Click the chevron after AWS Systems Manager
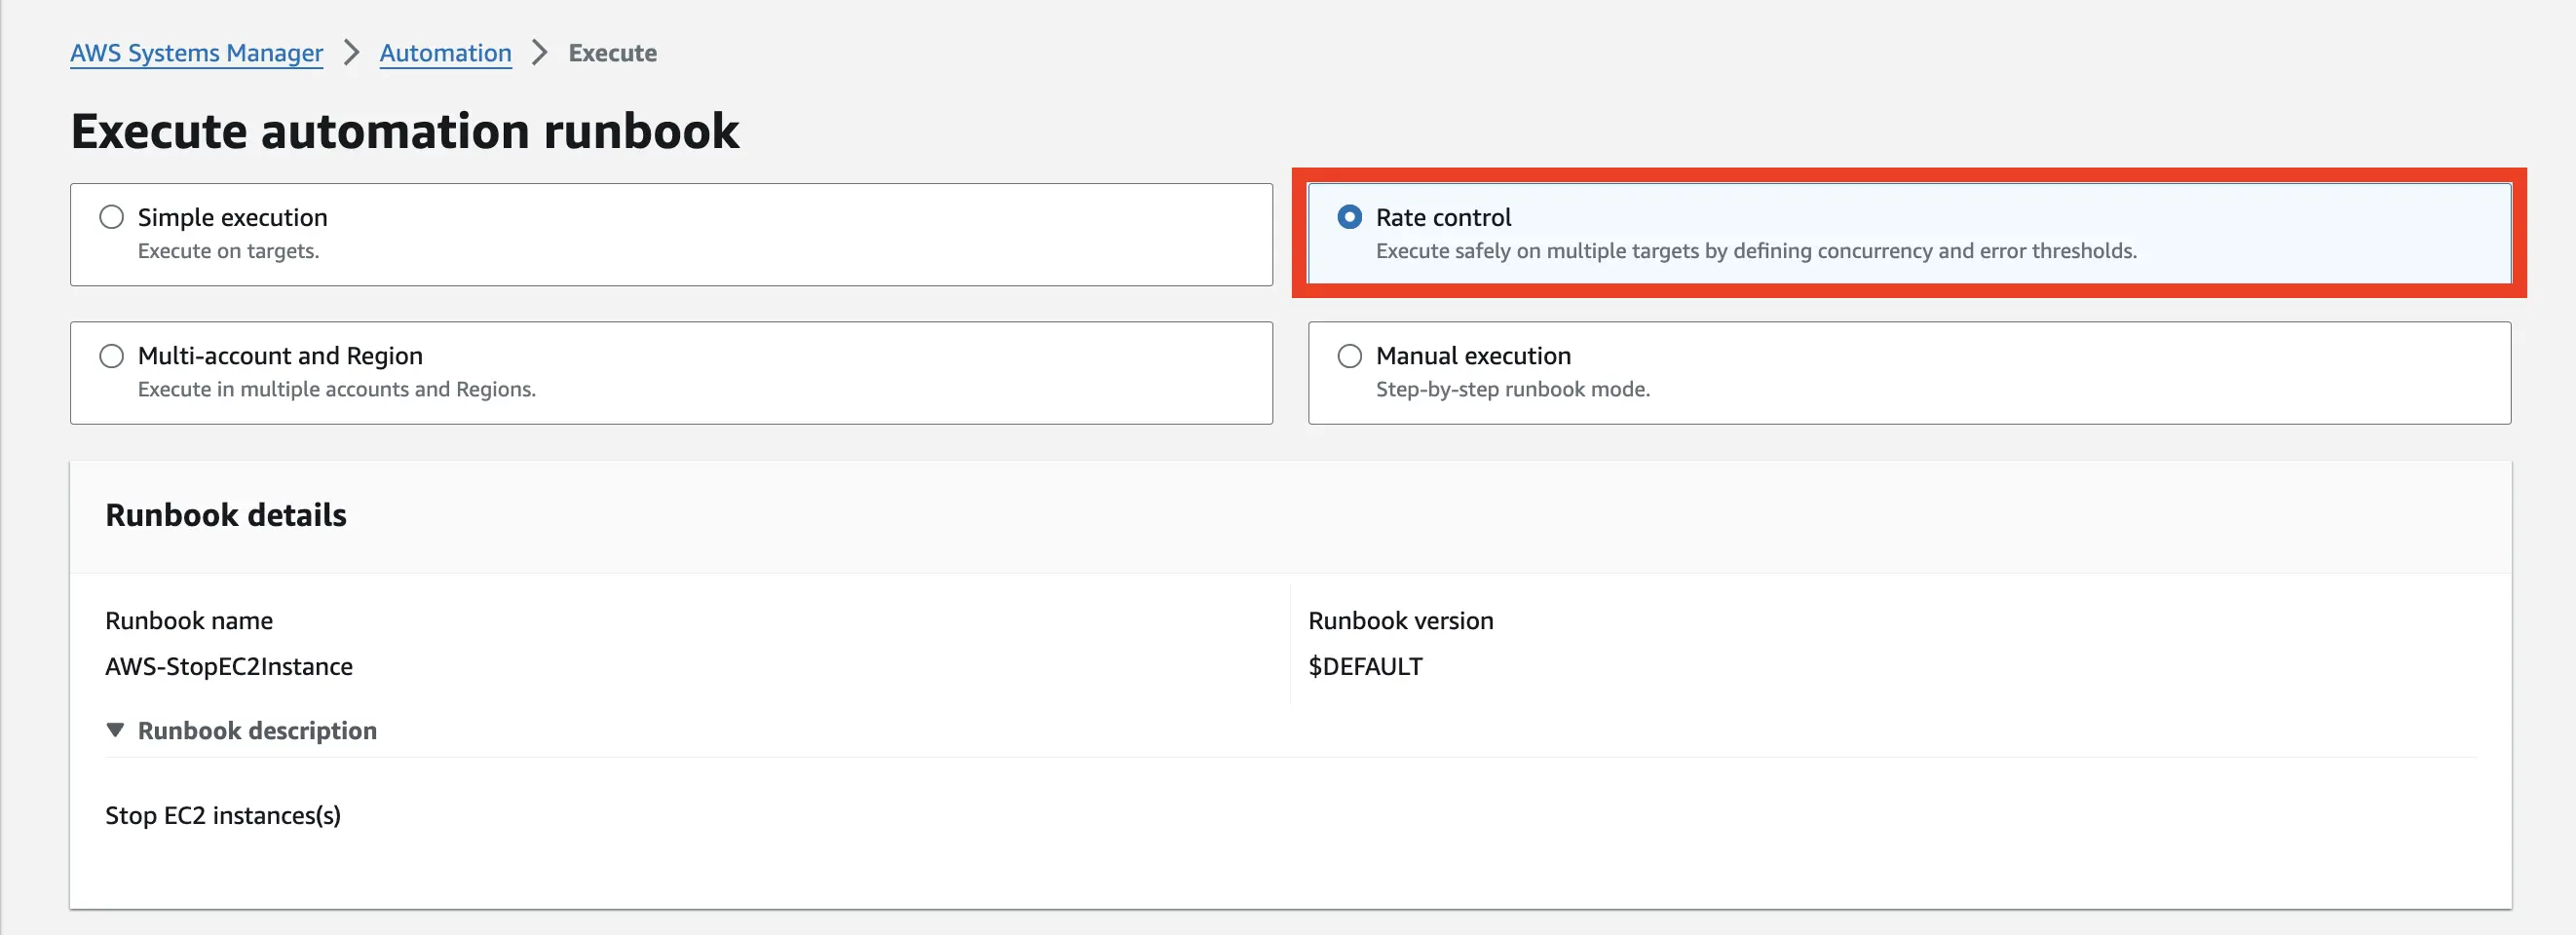The height and width of the screenshot is (935, 2576). (x=350, y=52)
